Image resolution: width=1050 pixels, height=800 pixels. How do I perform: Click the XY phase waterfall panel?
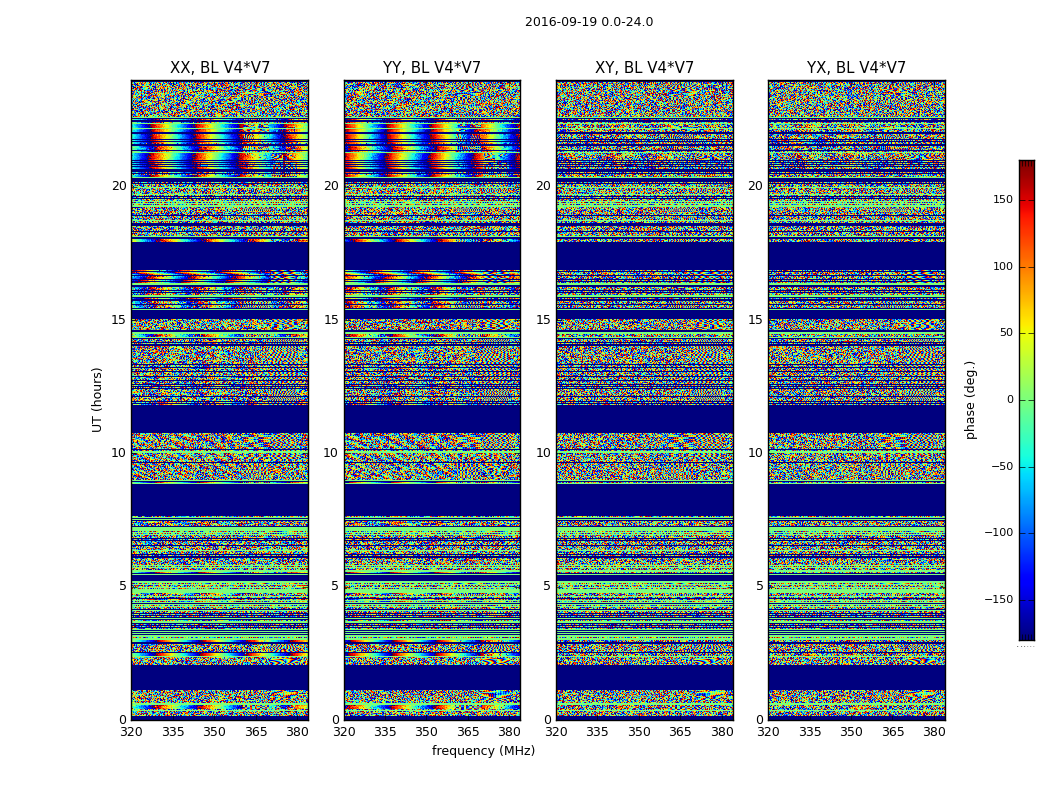click(644, 400)
